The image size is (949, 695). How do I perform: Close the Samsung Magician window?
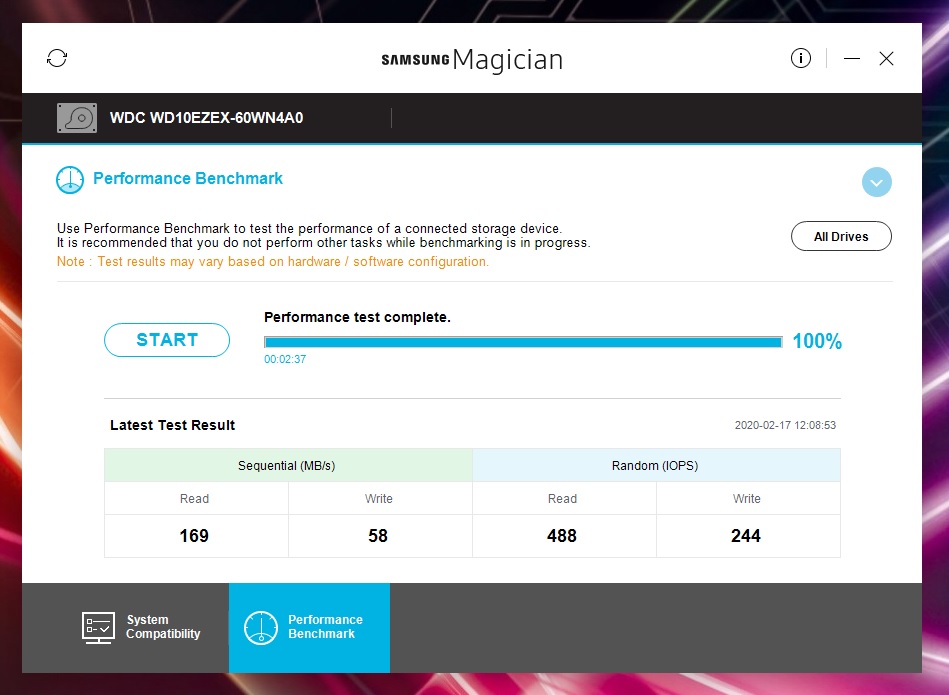point(887,58)
